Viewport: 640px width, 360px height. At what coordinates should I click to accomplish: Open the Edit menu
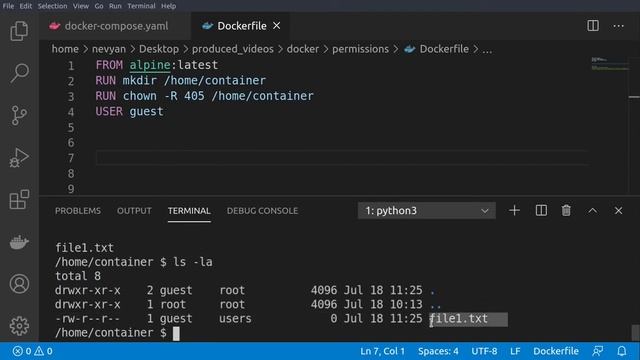click(26, 6)
